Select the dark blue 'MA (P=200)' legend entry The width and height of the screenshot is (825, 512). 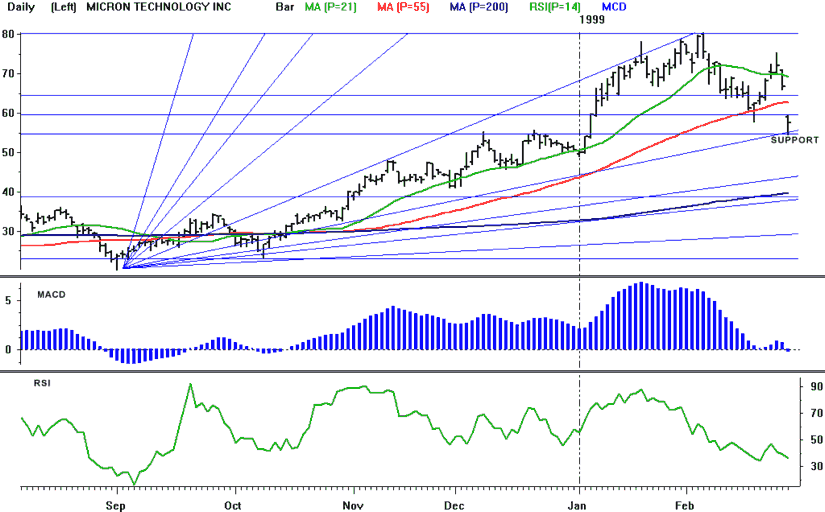479,7
